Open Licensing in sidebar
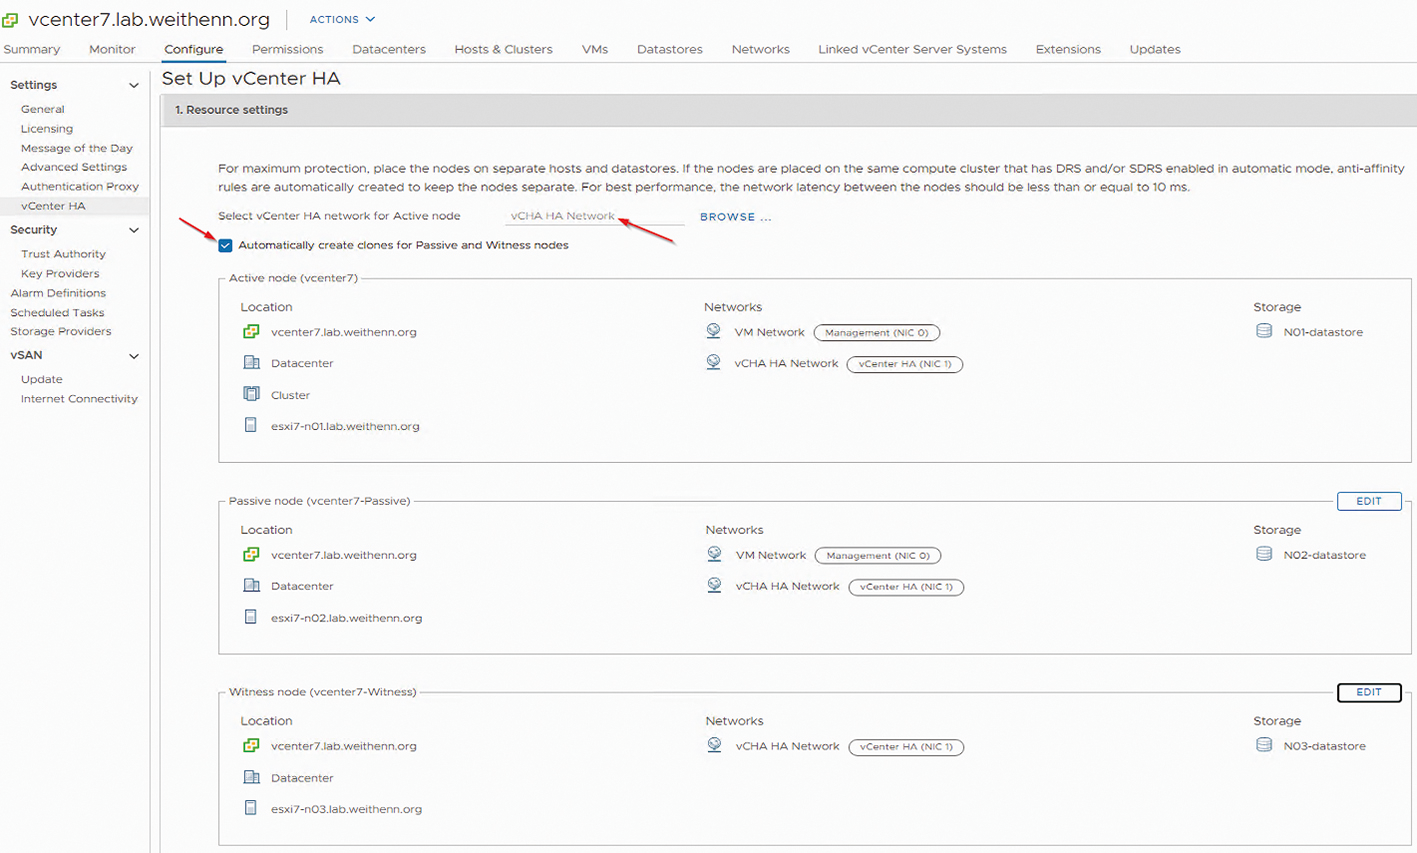 point(47,129)
